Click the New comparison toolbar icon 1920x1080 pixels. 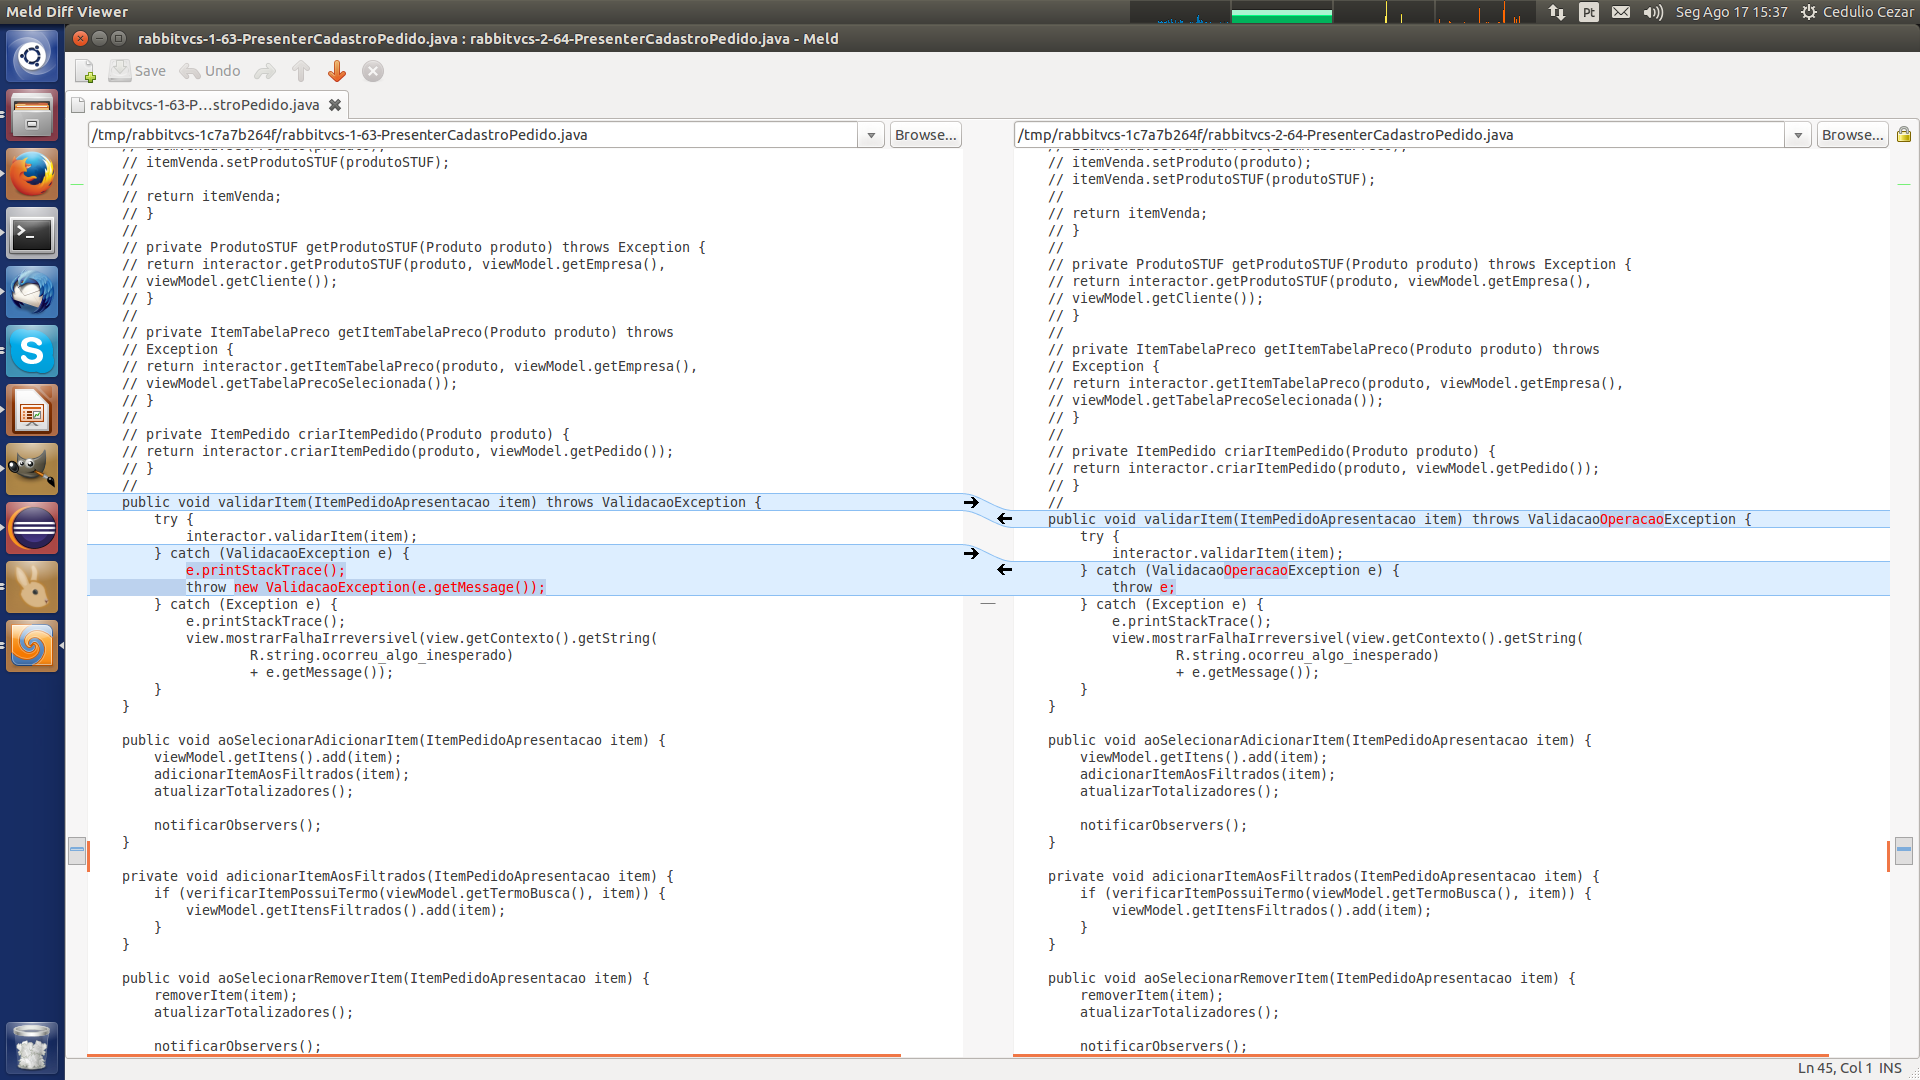[86, 71]
